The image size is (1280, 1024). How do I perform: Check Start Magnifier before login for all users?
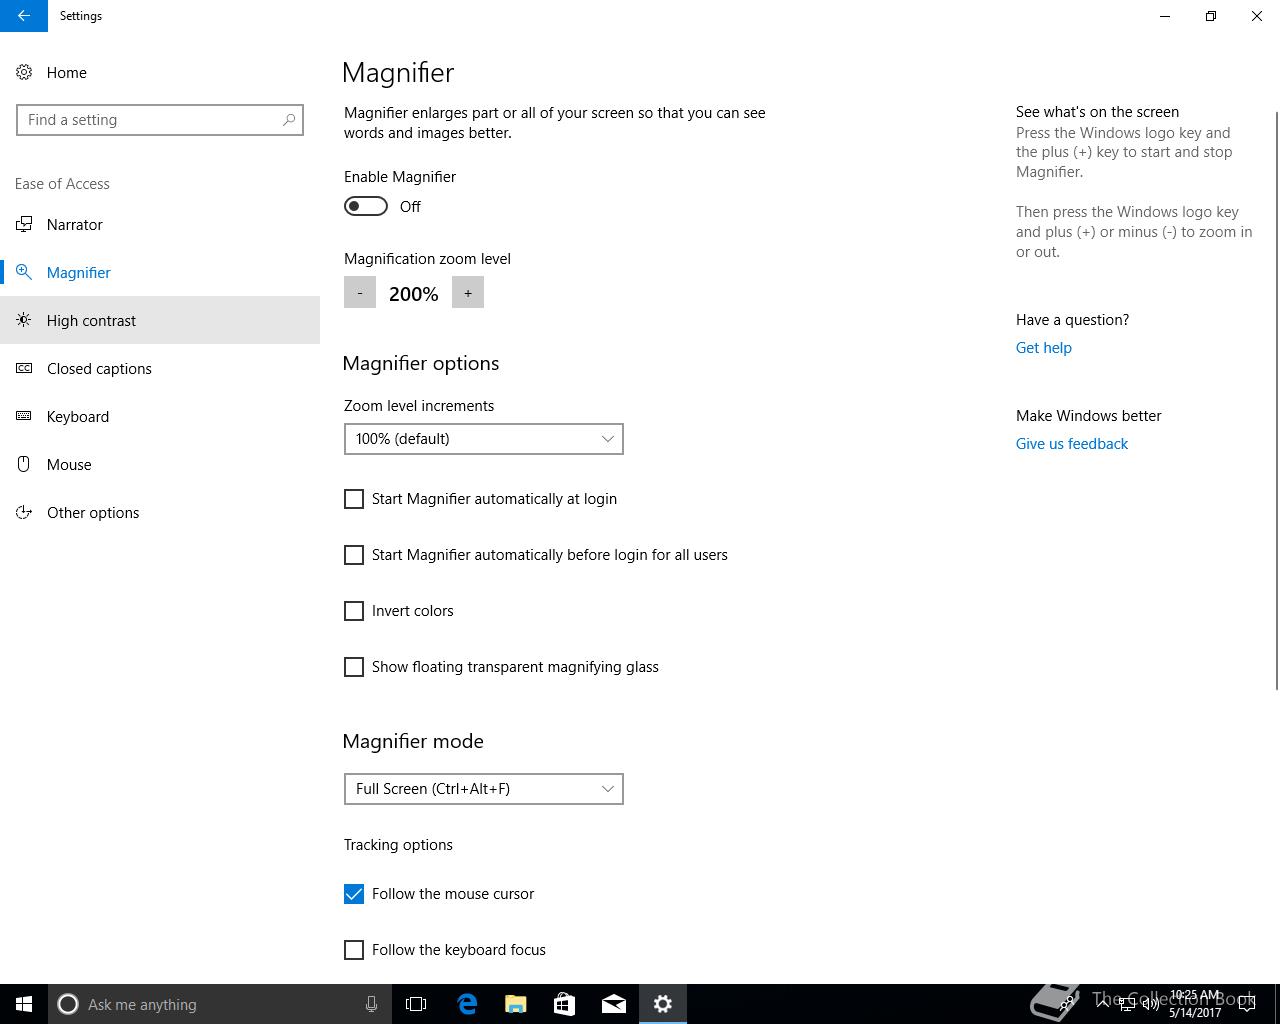354,555
